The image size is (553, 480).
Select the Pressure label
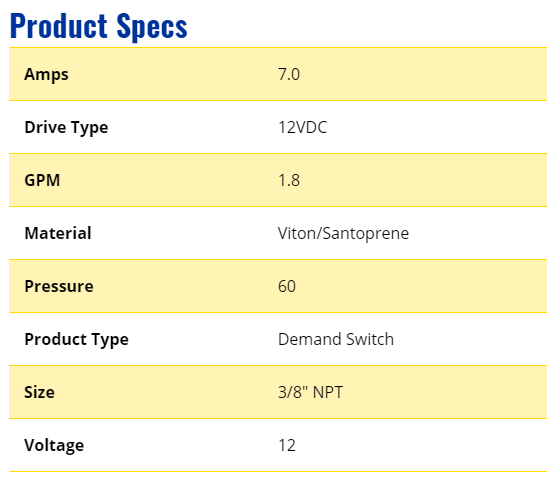[59, 286]
